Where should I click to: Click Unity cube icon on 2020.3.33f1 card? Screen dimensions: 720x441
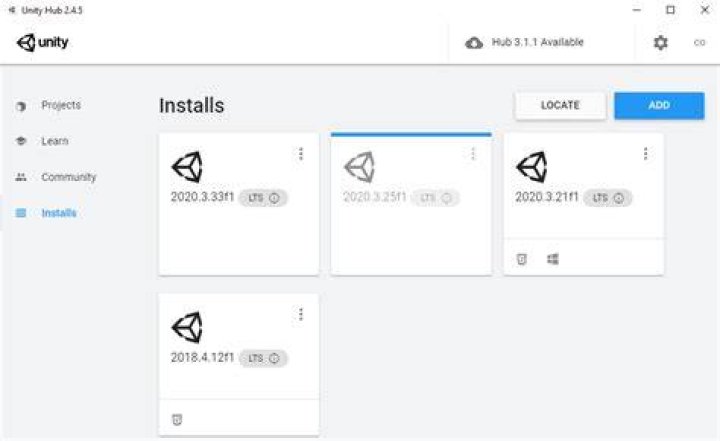coord(187,167)
